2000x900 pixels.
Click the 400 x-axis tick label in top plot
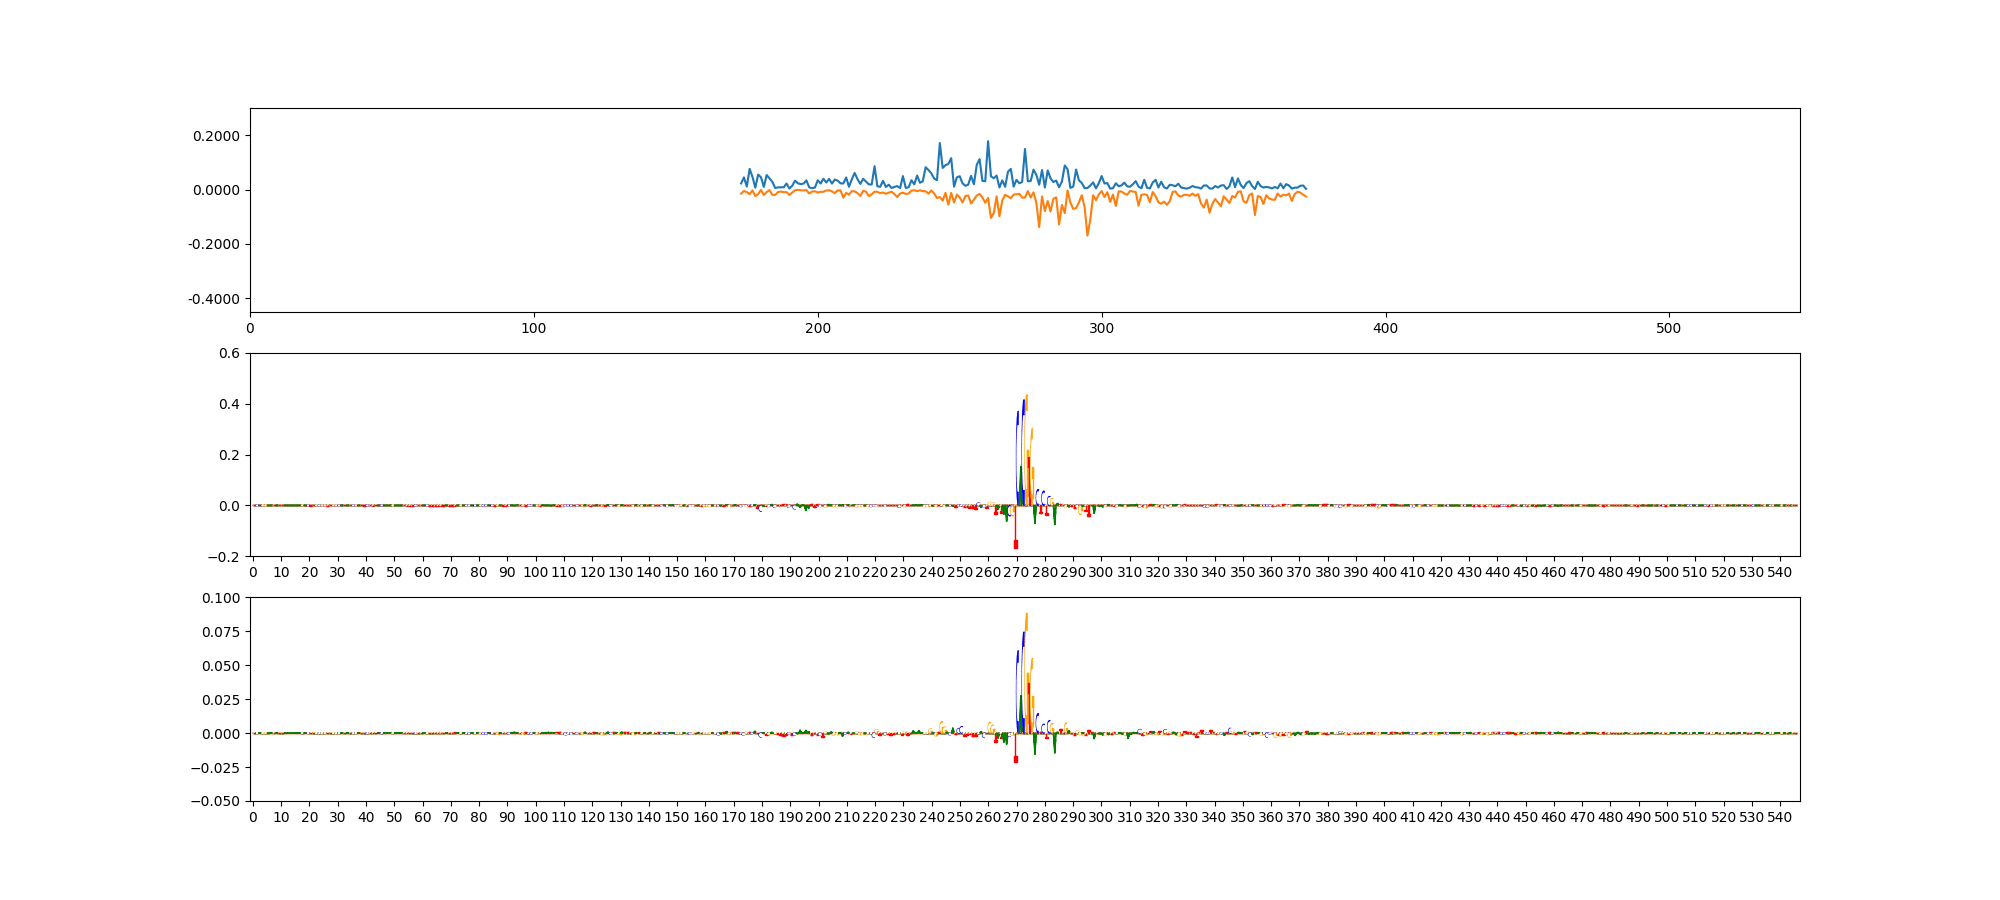(1385, 328)
